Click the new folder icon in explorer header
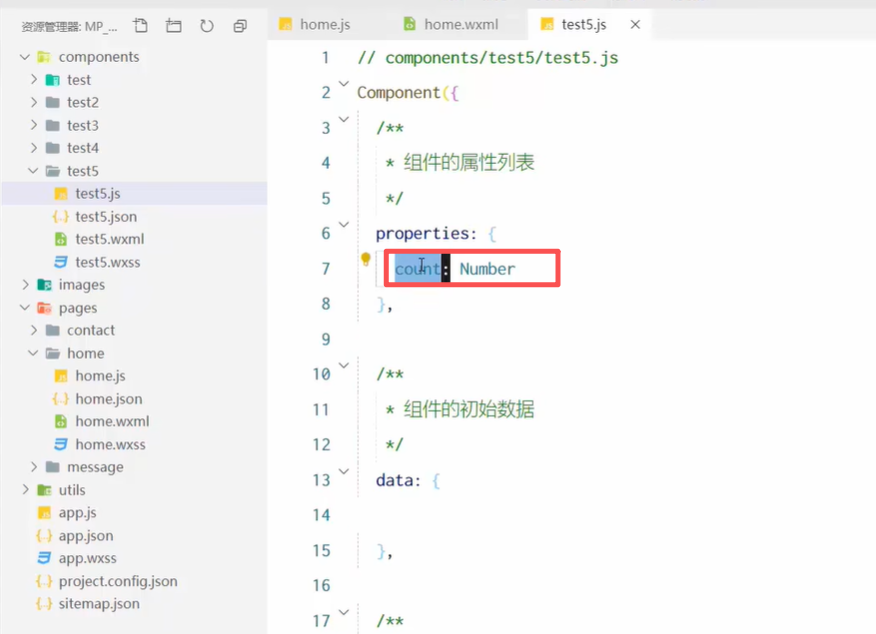 (x=174, y=26)
